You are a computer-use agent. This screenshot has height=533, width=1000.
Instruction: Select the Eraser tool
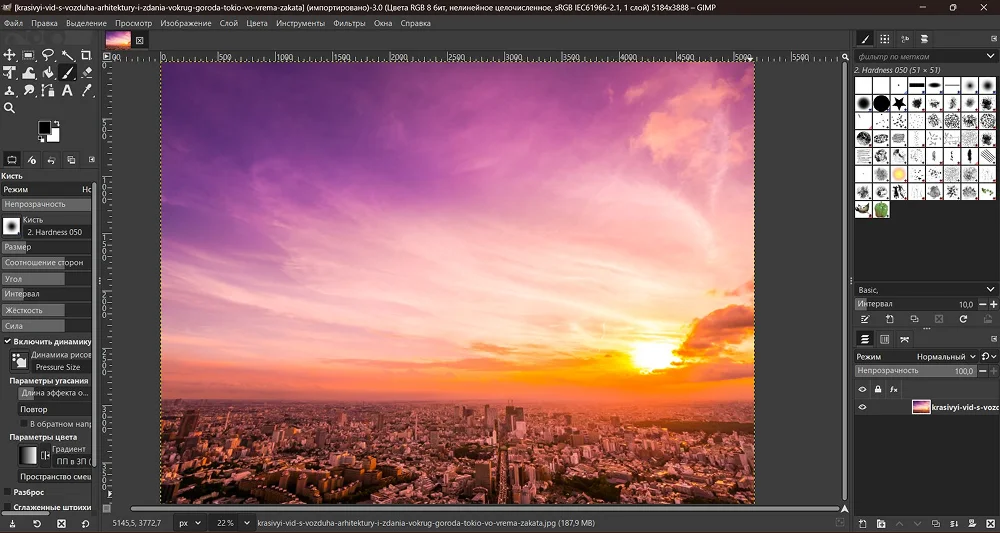(86, 73)
